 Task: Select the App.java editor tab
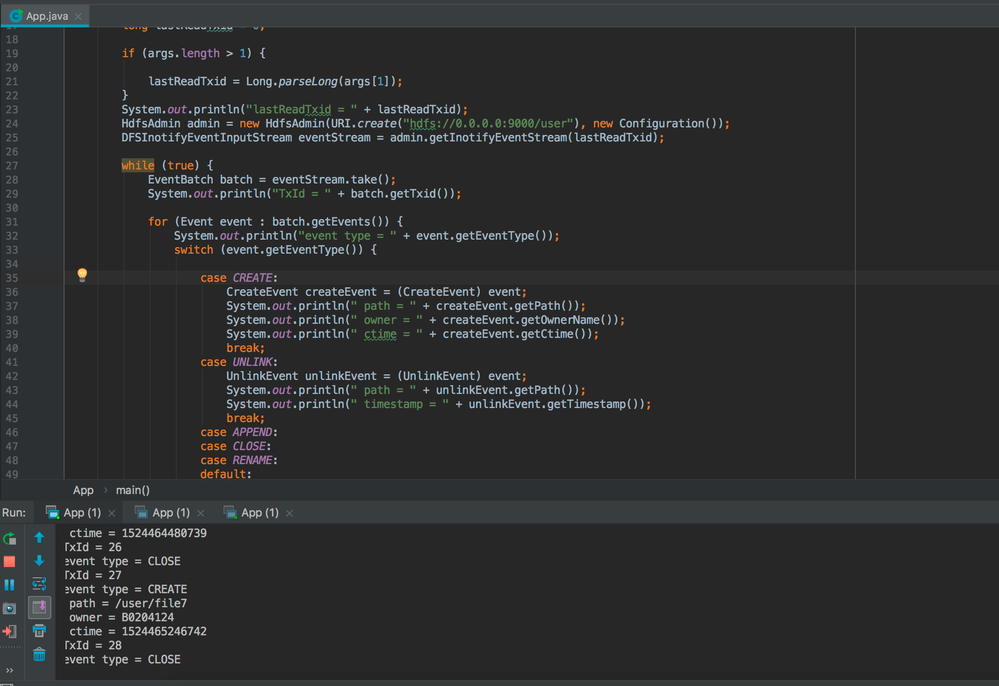47,16
